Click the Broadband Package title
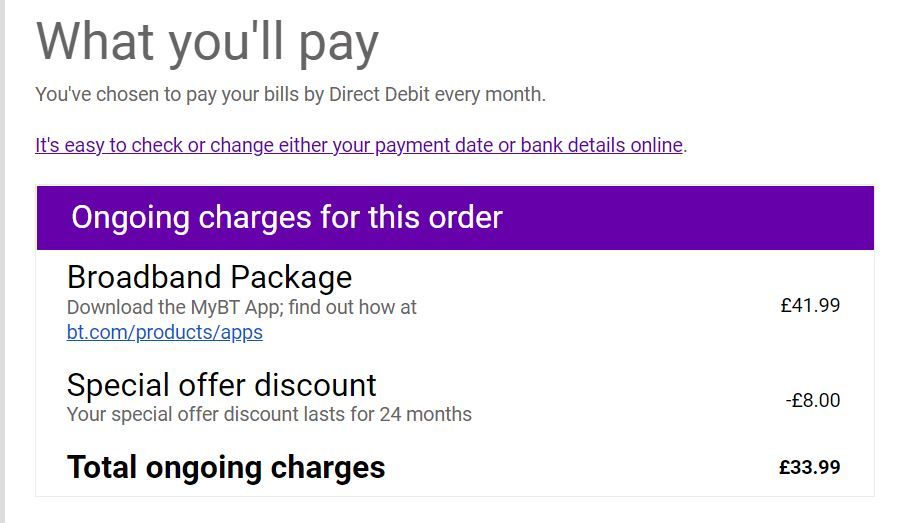Image resolution: width=898 pixels, height=523 pixels. coord(209,277)
